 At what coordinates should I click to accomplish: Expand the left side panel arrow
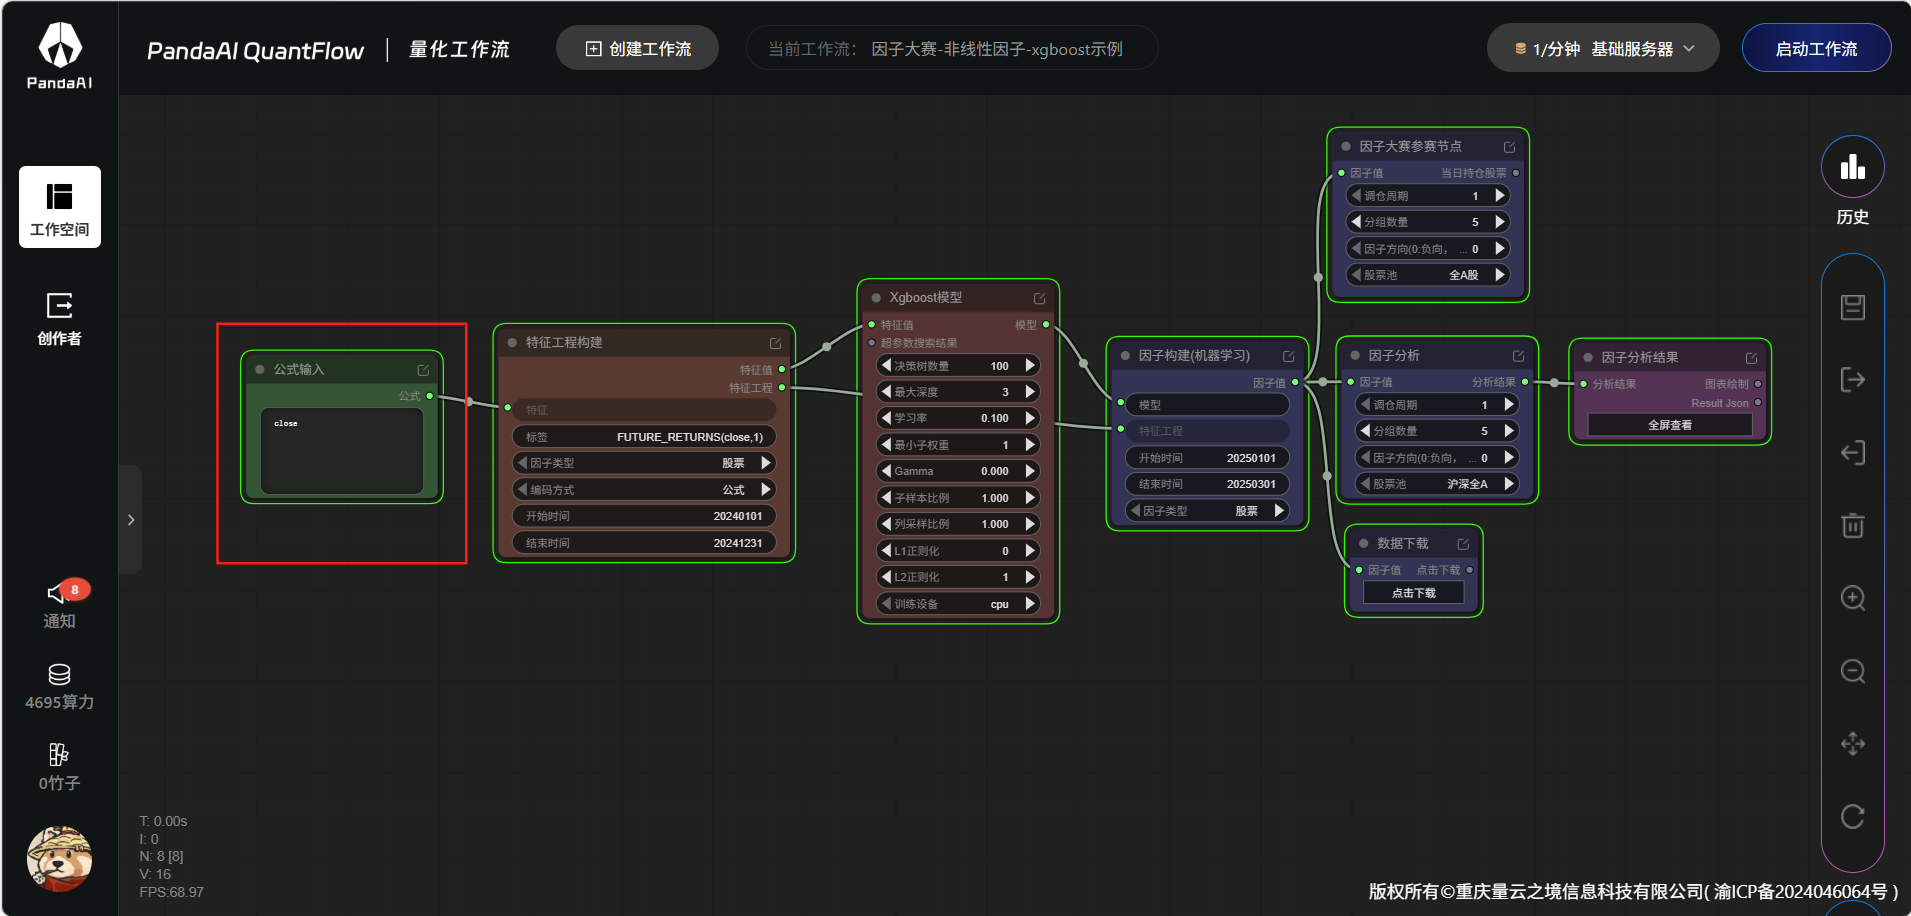click(x=131, y=520)
